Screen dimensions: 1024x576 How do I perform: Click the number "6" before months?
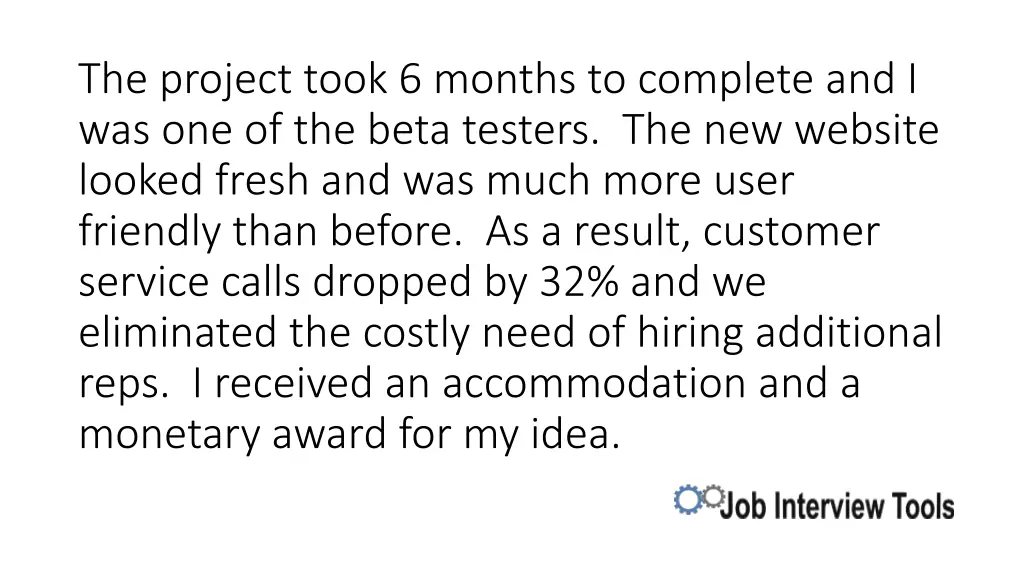(409, 80)
